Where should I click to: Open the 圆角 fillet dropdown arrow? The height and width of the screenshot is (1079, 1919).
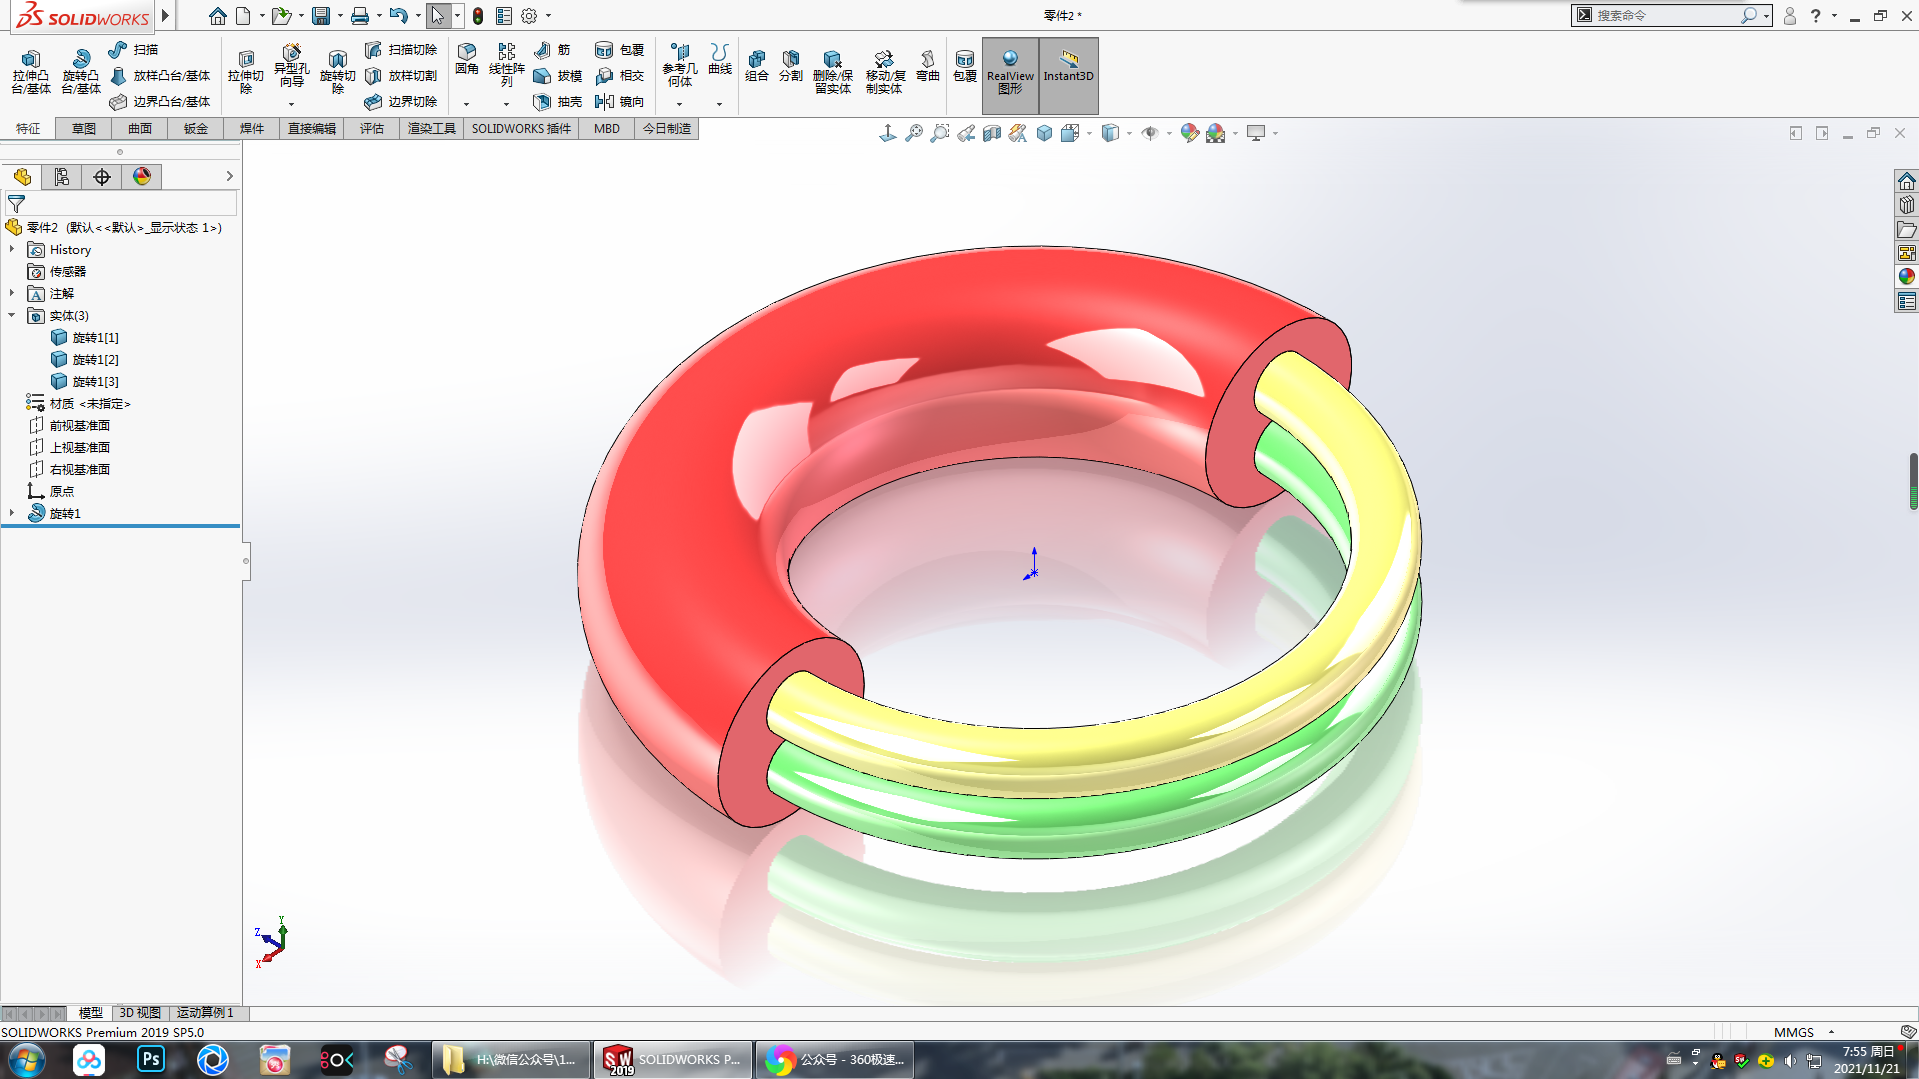click(466, 104)
